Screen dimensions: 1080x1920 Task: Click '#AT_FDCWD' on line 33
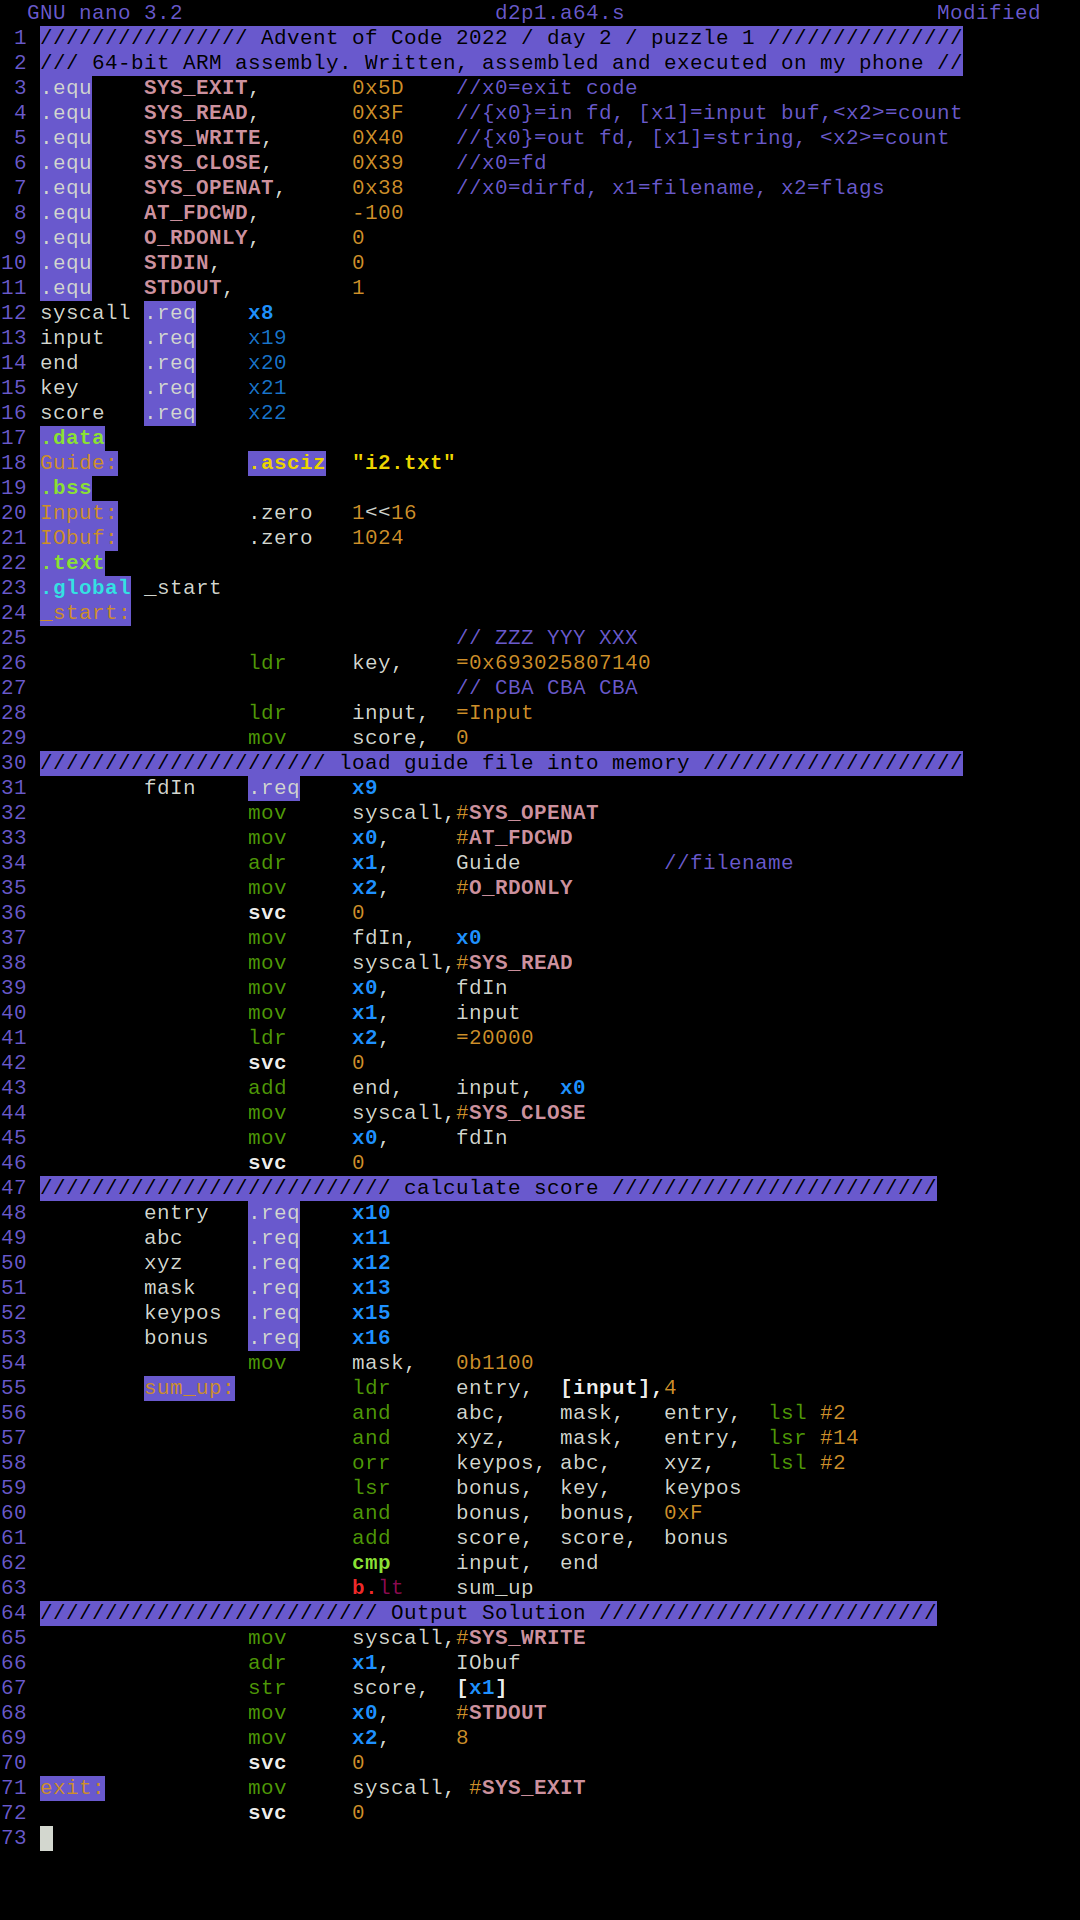click(x=514, y=838)
